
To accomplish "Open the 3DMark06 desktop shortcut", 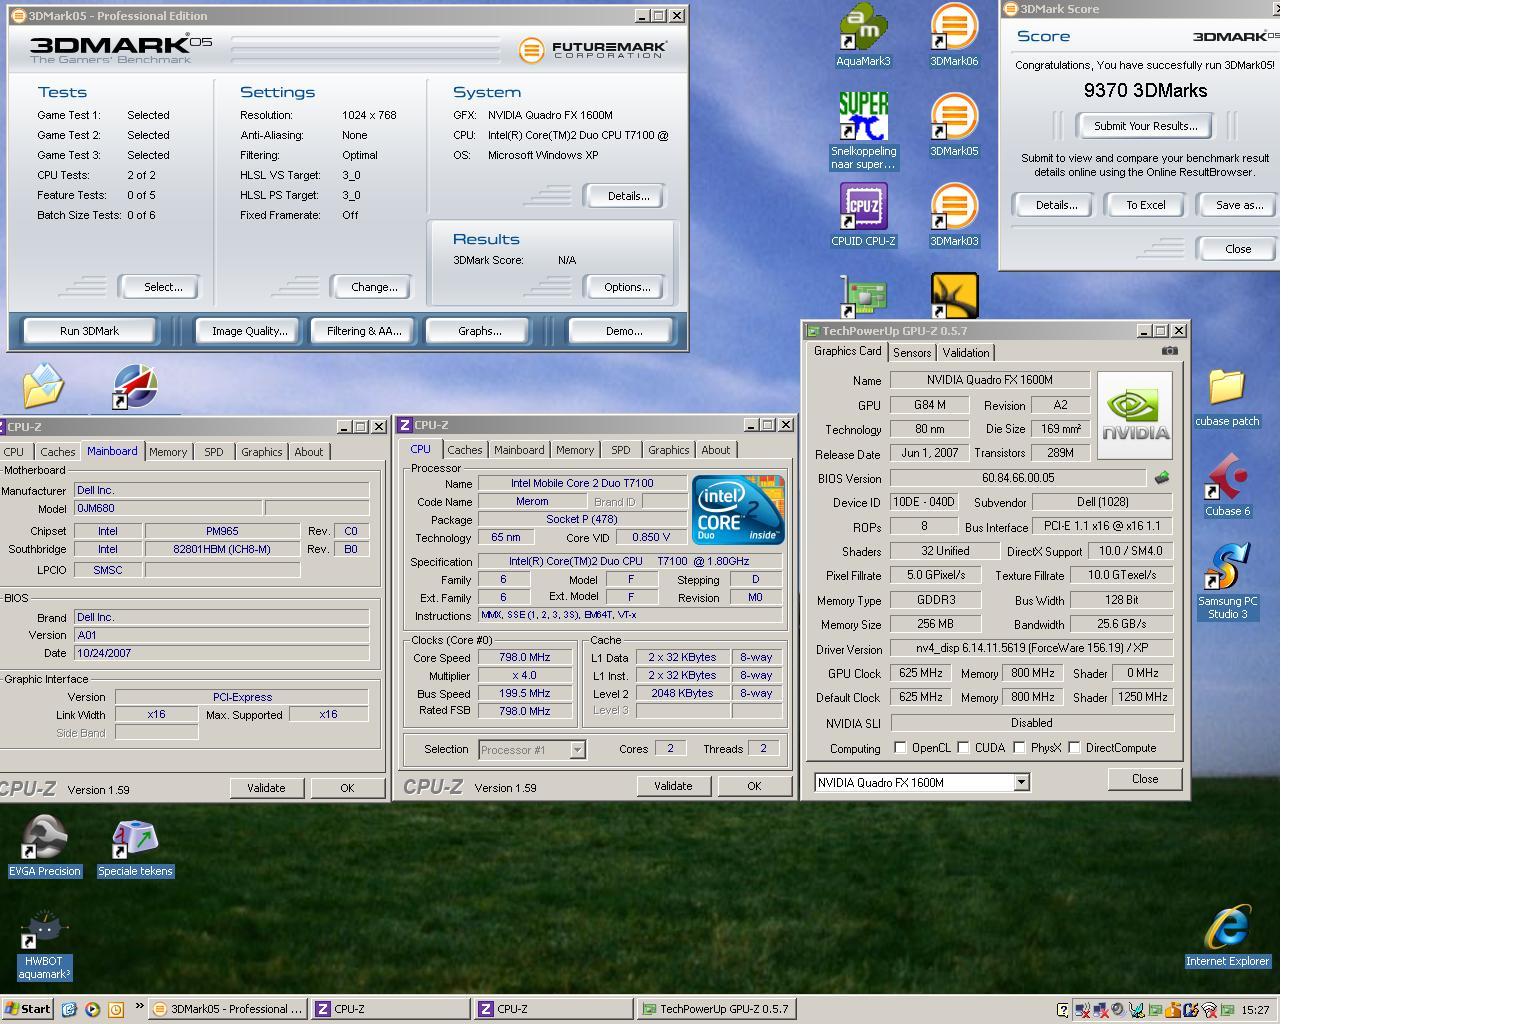I will point(954,35).
